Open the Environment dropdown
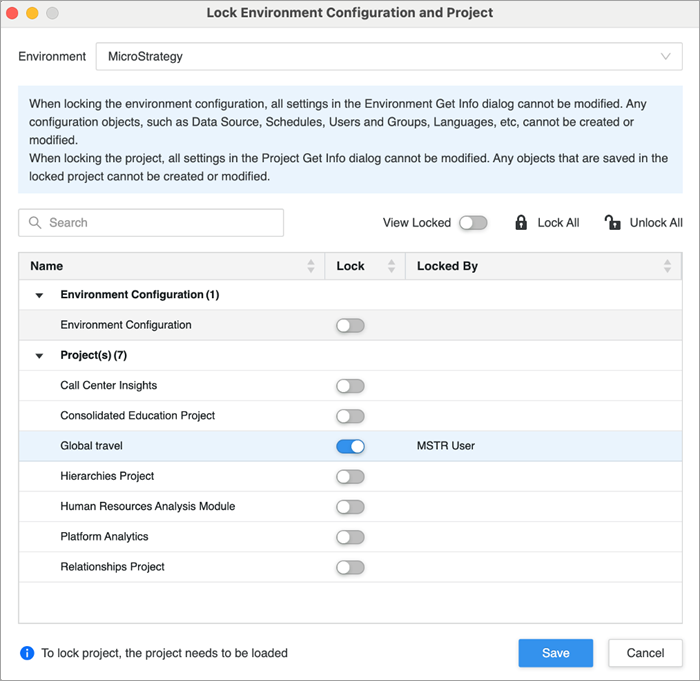The height and width of the screenshot is (681, 700). [x=388, y=57]
